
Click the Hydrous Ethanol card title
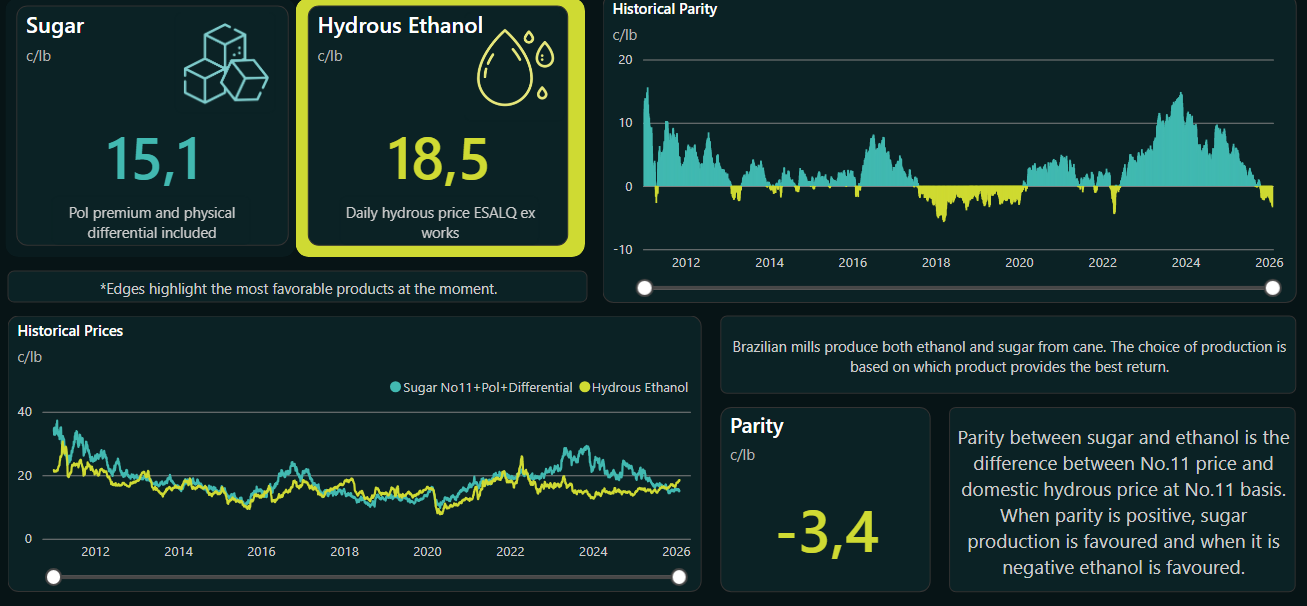(400, 26)
